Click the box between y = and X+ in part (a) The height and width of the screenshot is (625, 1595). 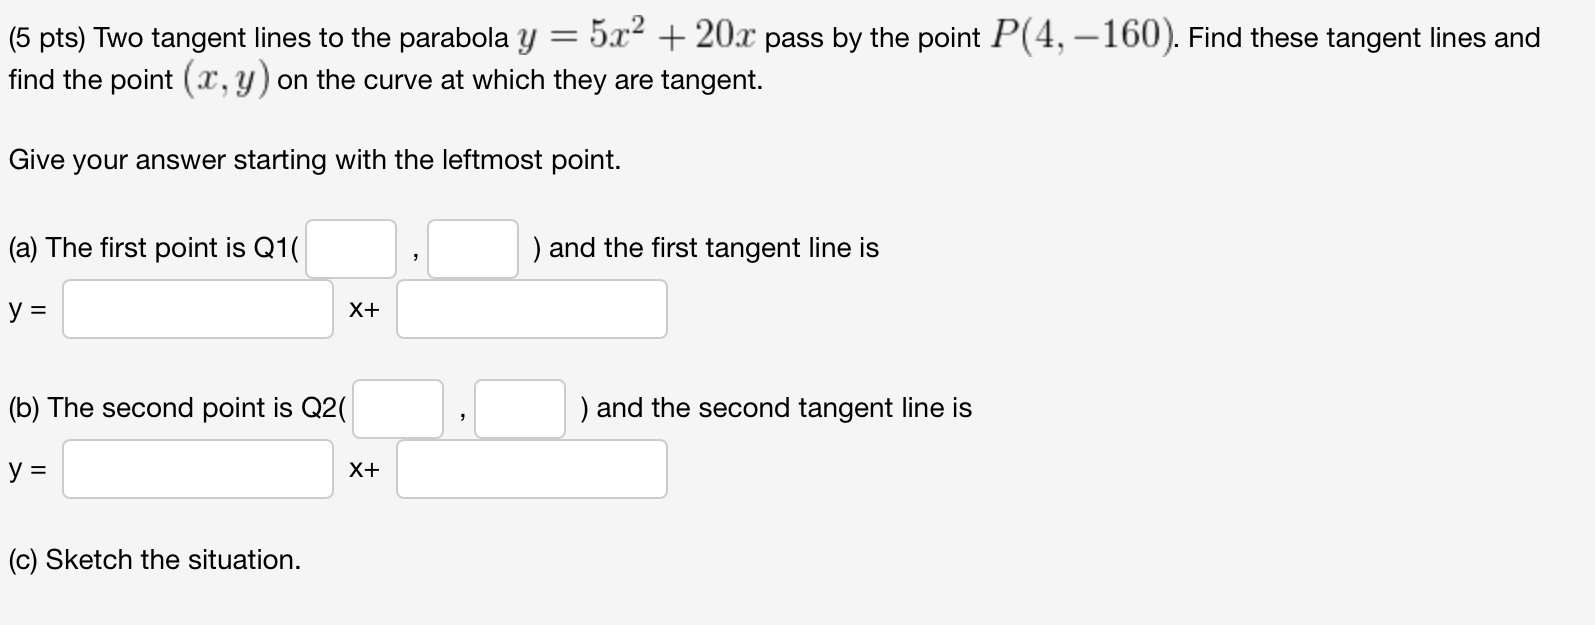tap(196, 308)
